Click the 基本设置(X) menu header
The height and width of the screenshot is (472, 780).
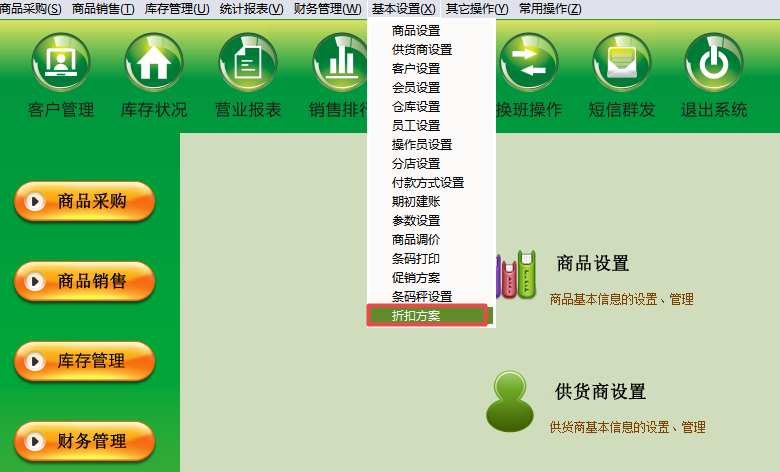click(x=403, y=9)
